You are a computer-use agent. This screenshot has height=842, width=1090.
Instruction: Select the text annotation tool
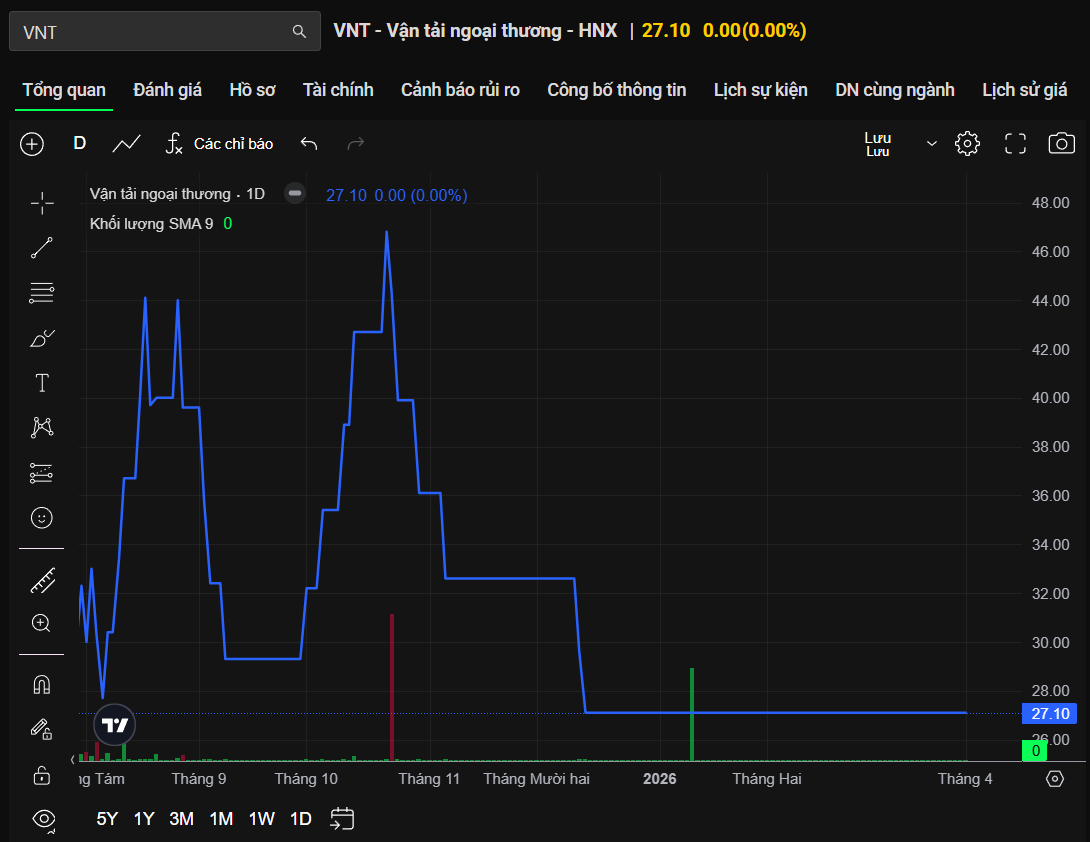pyautogui.click(x=42, y=383)
